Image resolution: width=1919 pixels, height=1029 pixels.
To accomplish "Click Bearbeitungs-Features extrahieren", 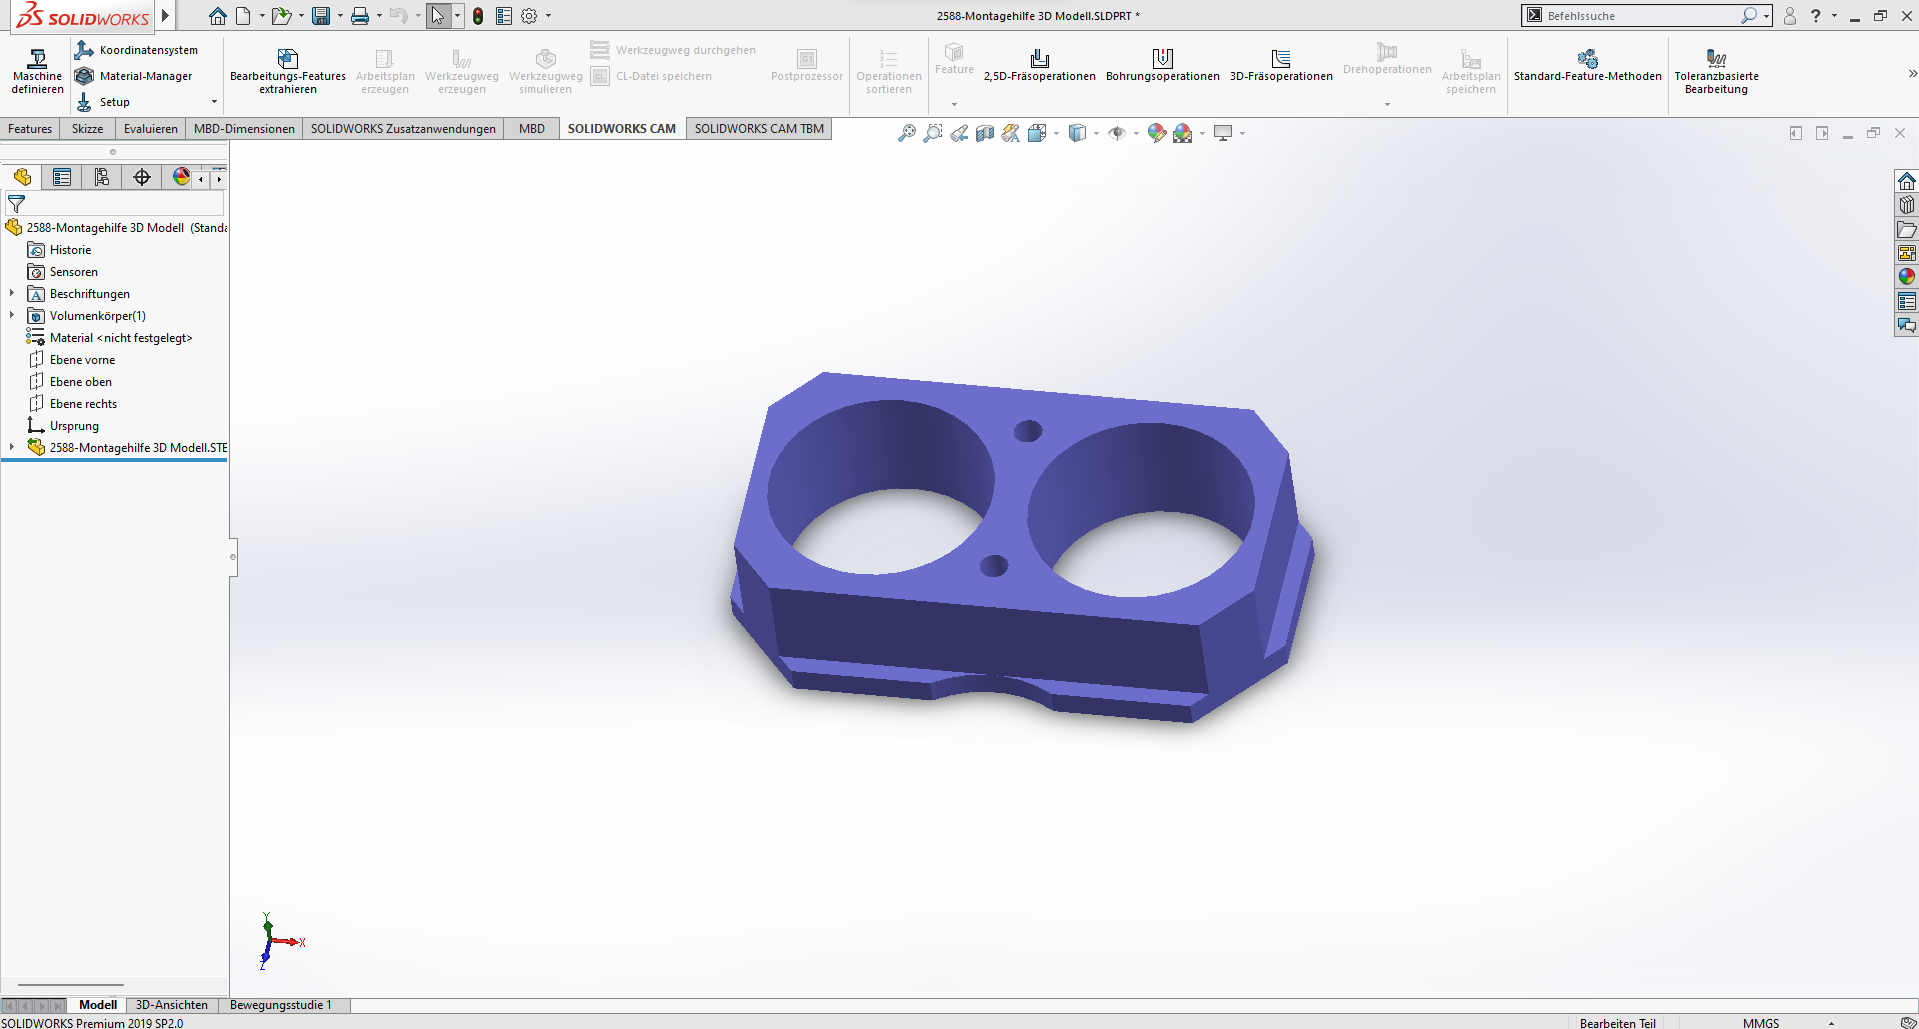I will 288,70.
